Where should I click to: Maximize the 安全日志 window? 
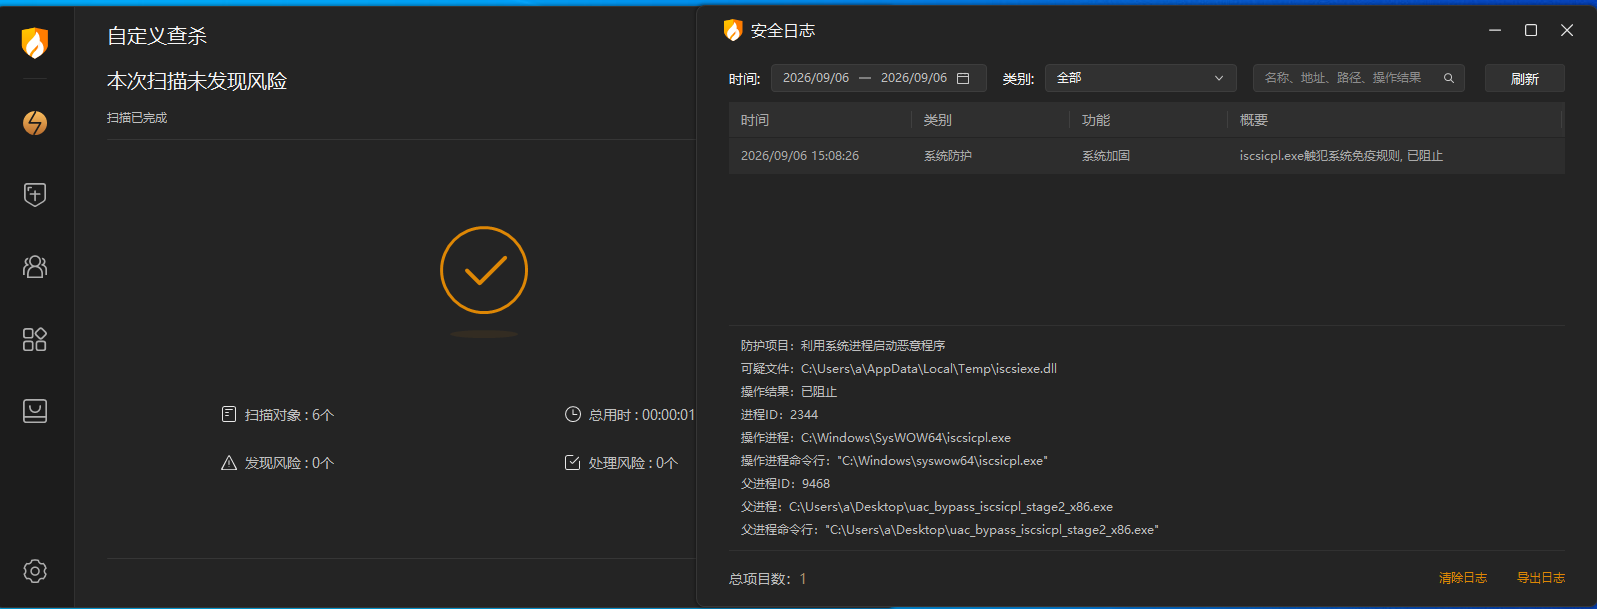(1530, 30)
